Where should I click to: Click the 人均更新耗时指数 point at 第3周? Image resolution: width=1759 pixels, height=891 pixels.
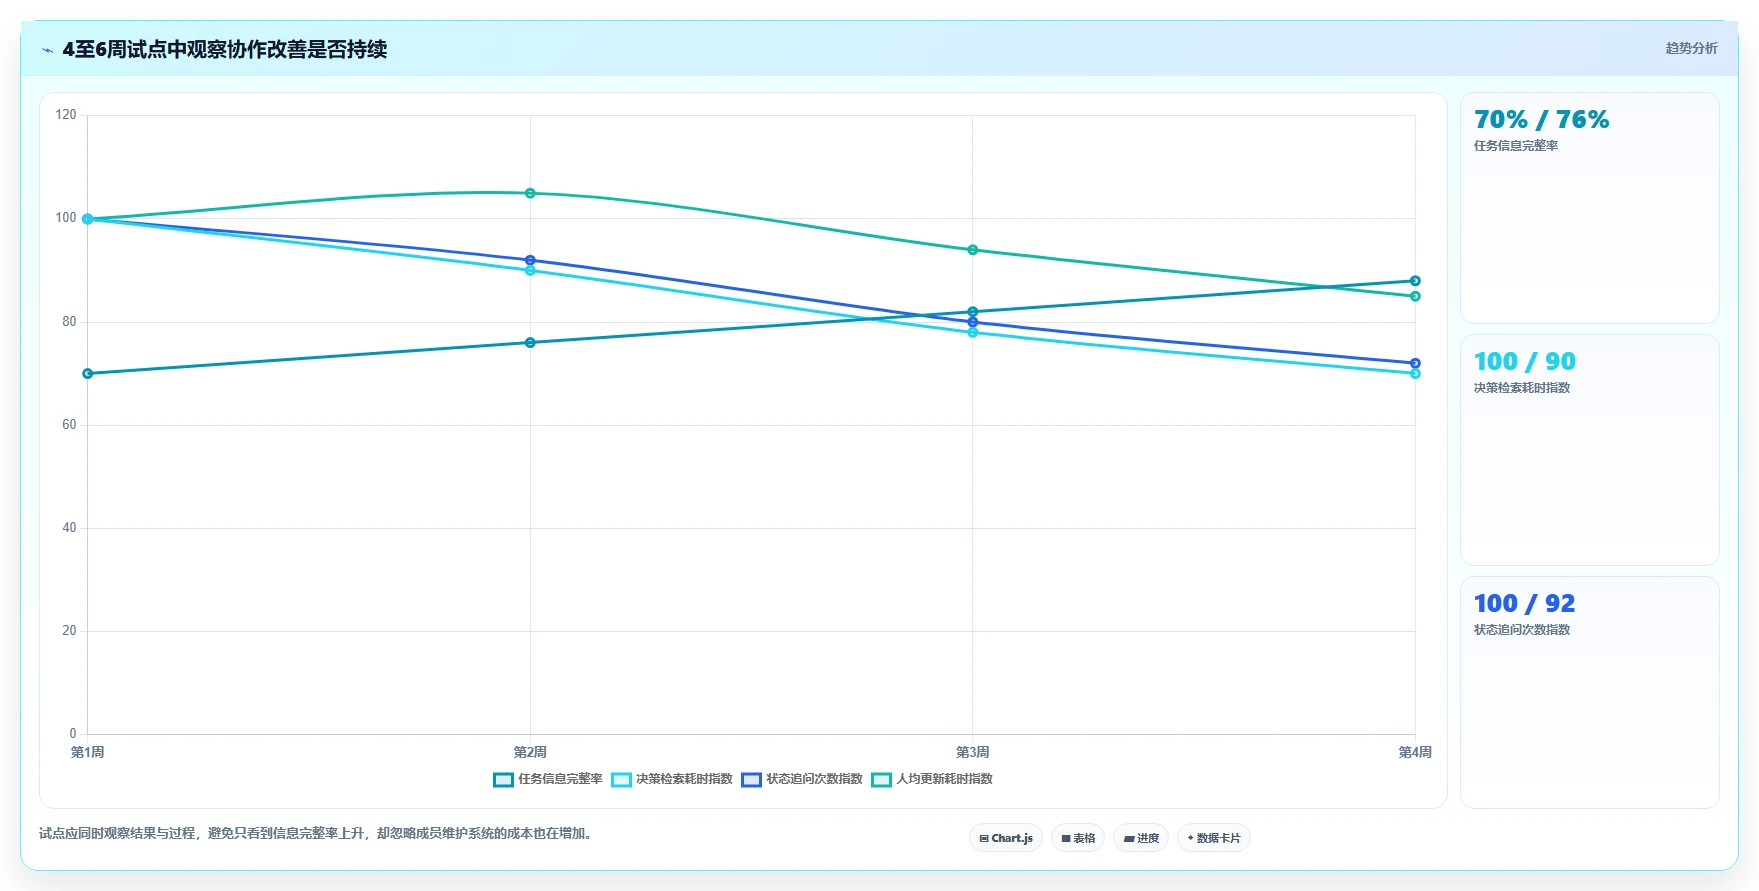tap(973, 250)
